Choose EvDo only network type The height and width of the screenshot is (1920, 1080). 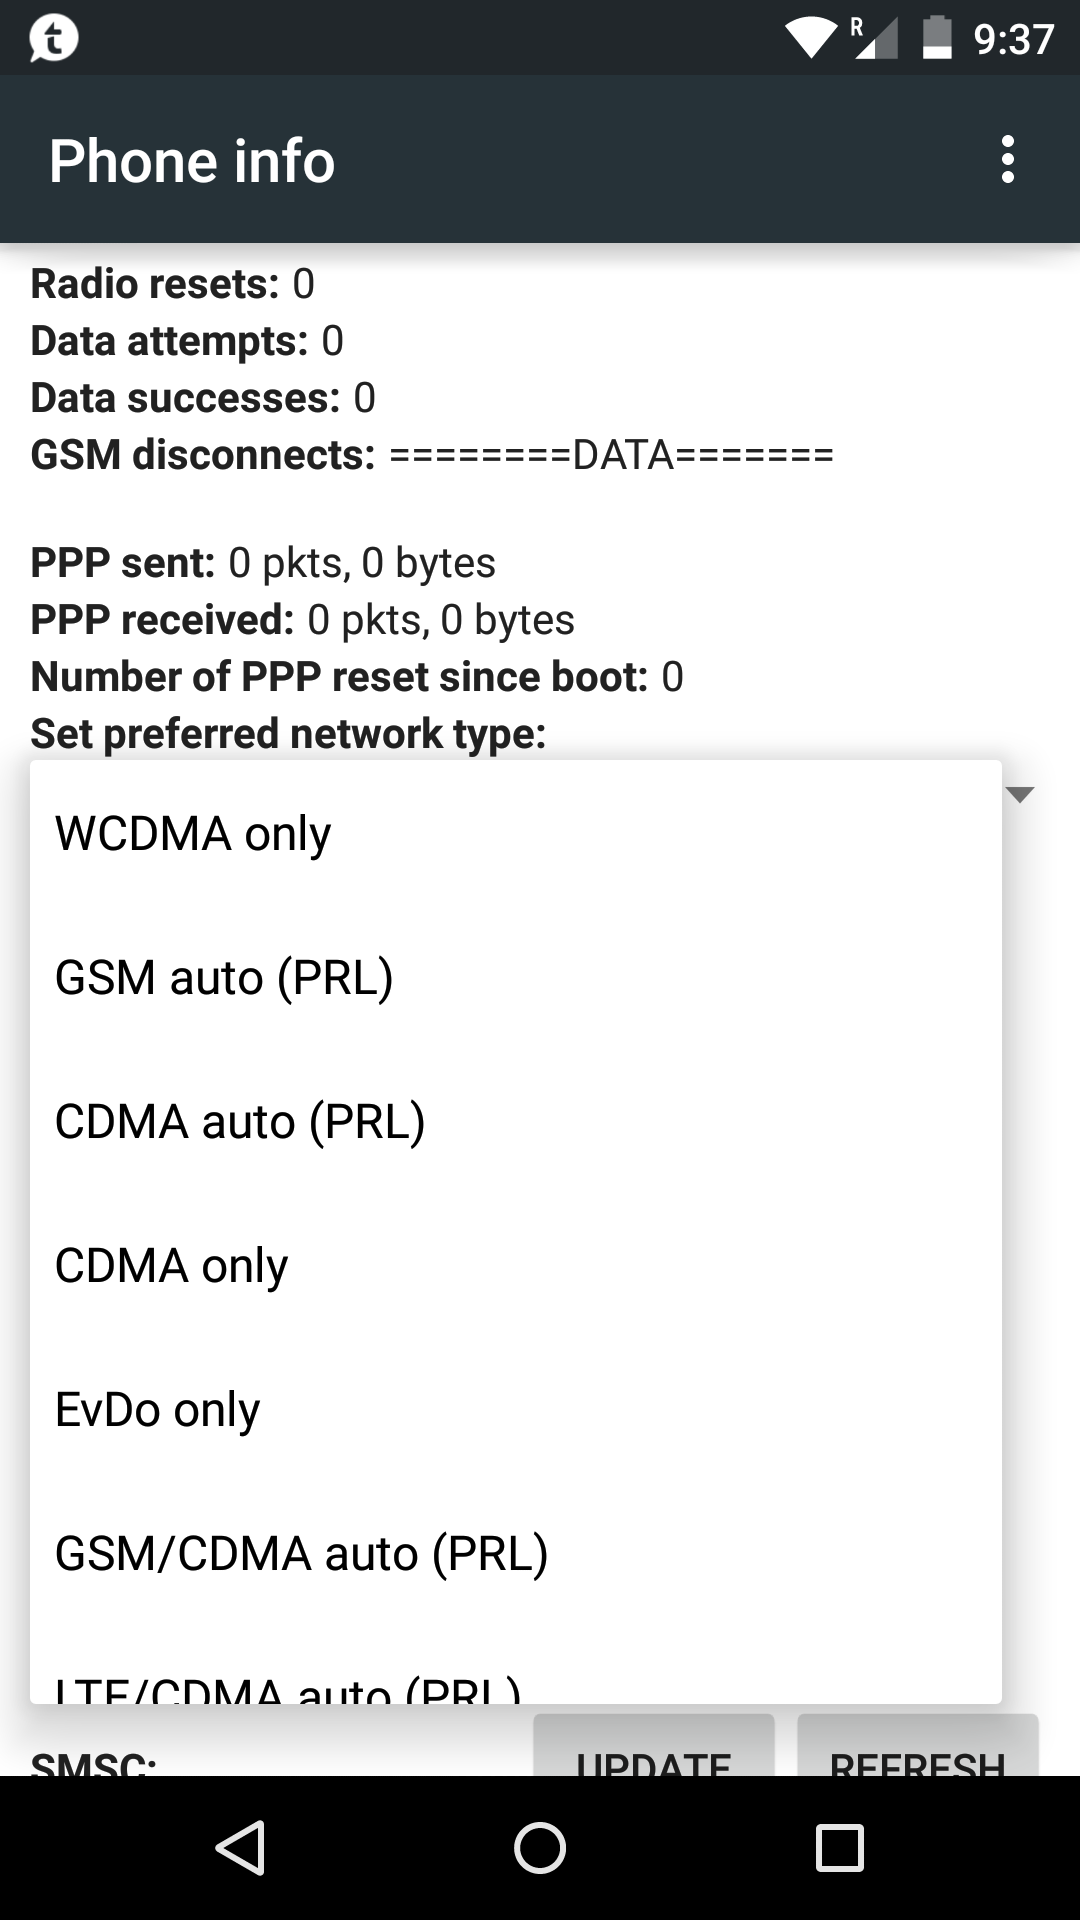[515, 1409]
